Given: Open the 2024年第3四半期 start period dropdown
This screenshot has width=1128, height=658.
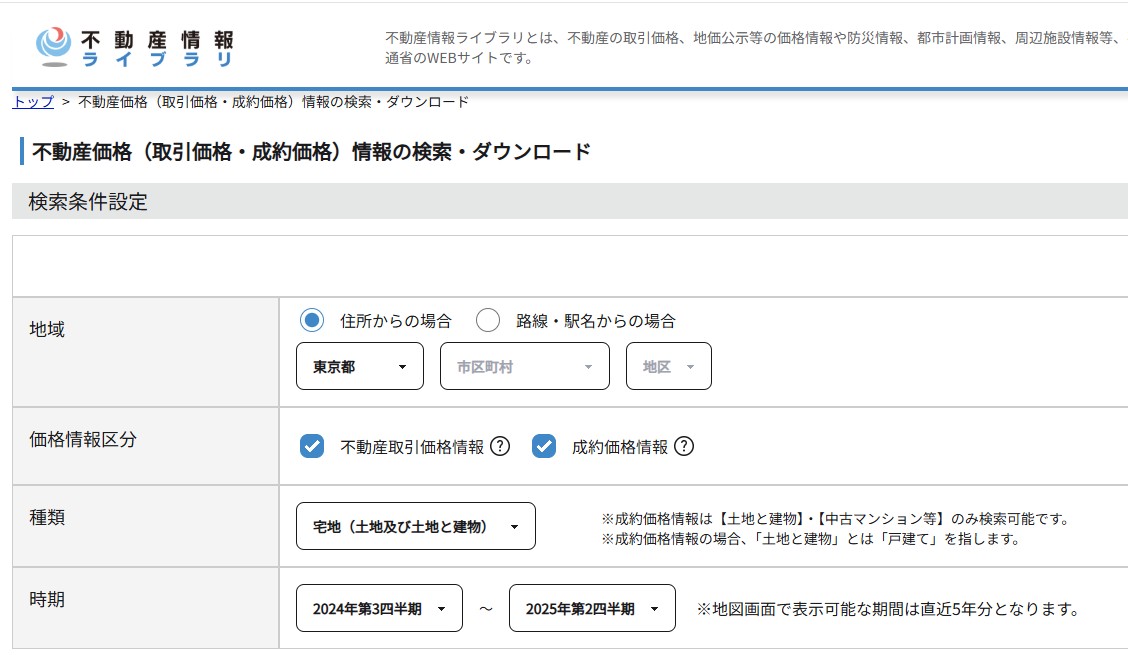Looking at the screenshot, I should [379, 609].
